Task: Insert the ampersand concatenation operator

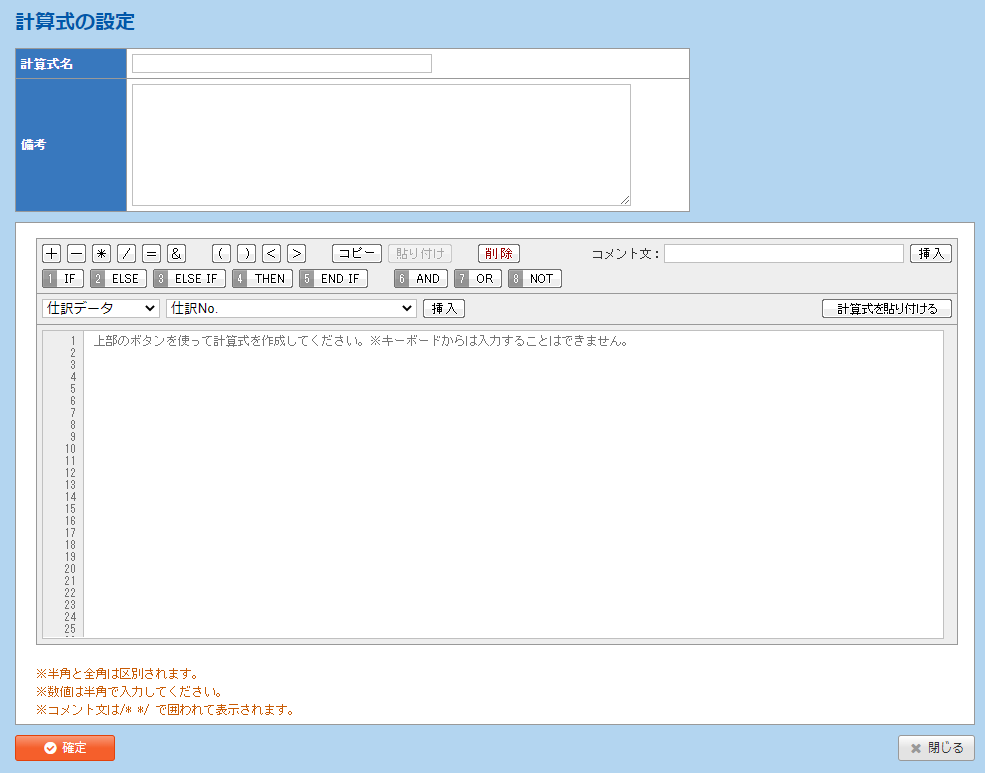Action: click(177, 253)
